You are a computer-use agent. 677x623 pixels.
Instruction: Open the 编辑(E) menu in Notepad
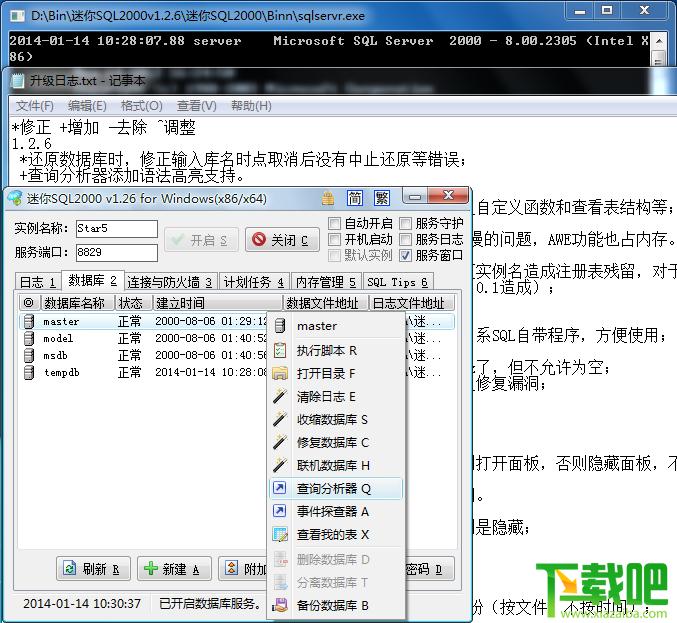coord(87,106)
